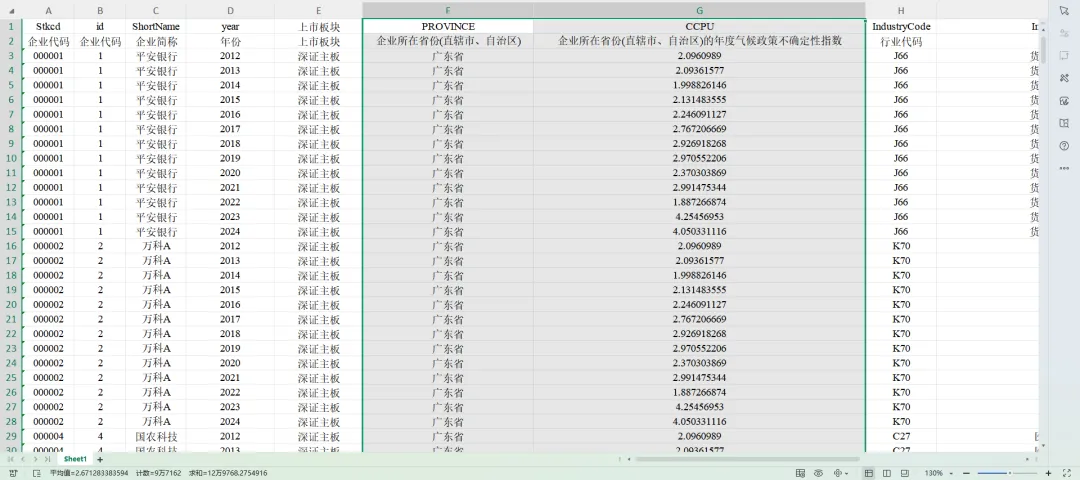The height and width of the screenshot is (480, 1080).
Task: Enter fullscreen display mode icon
Action: point(1068,473)
